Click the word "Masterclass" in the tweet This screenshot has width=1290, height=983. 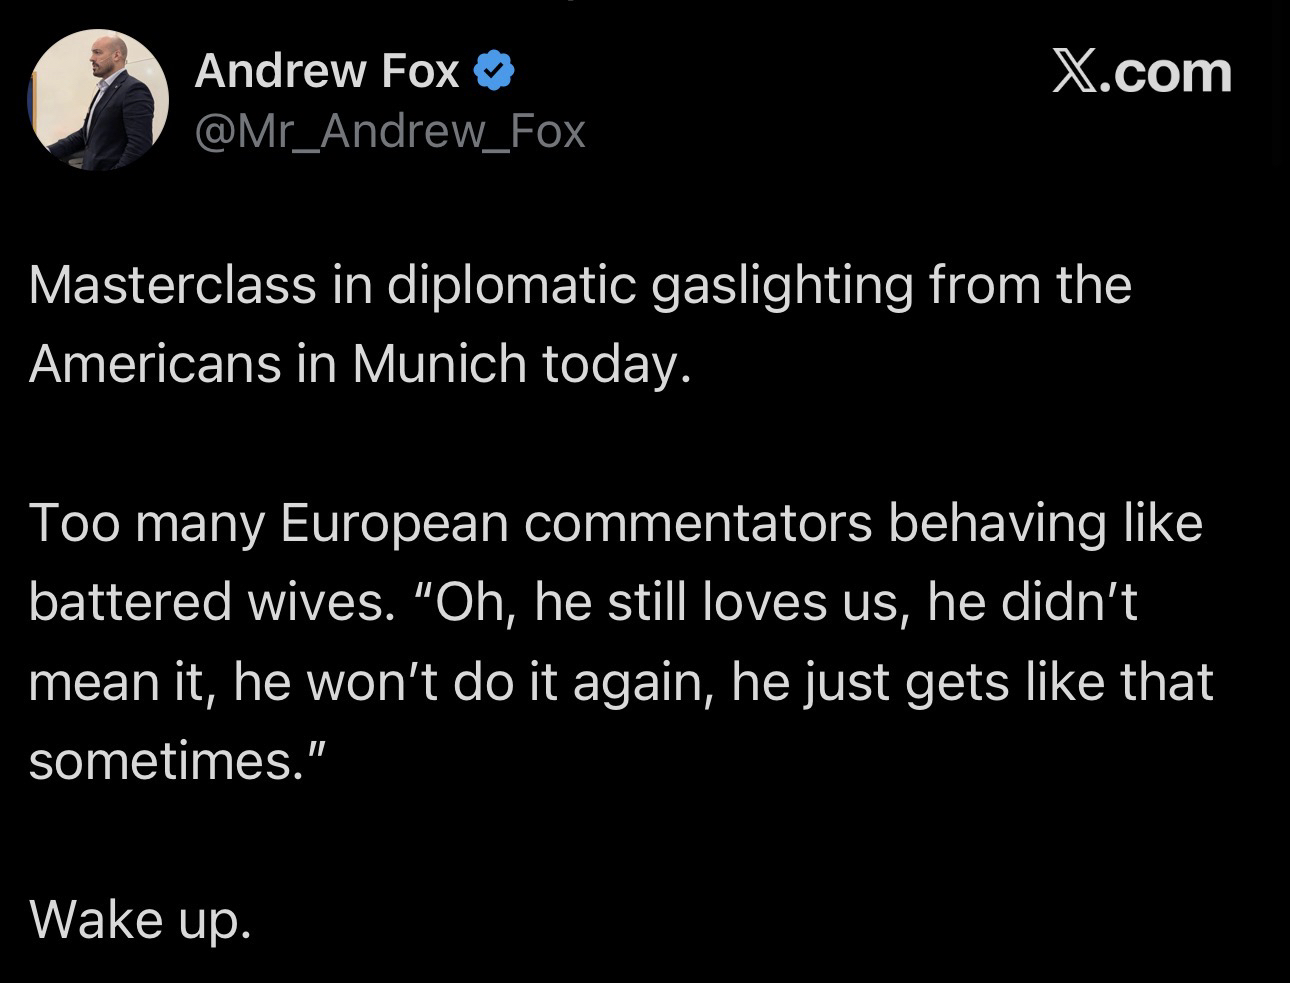tap(172, 285)
